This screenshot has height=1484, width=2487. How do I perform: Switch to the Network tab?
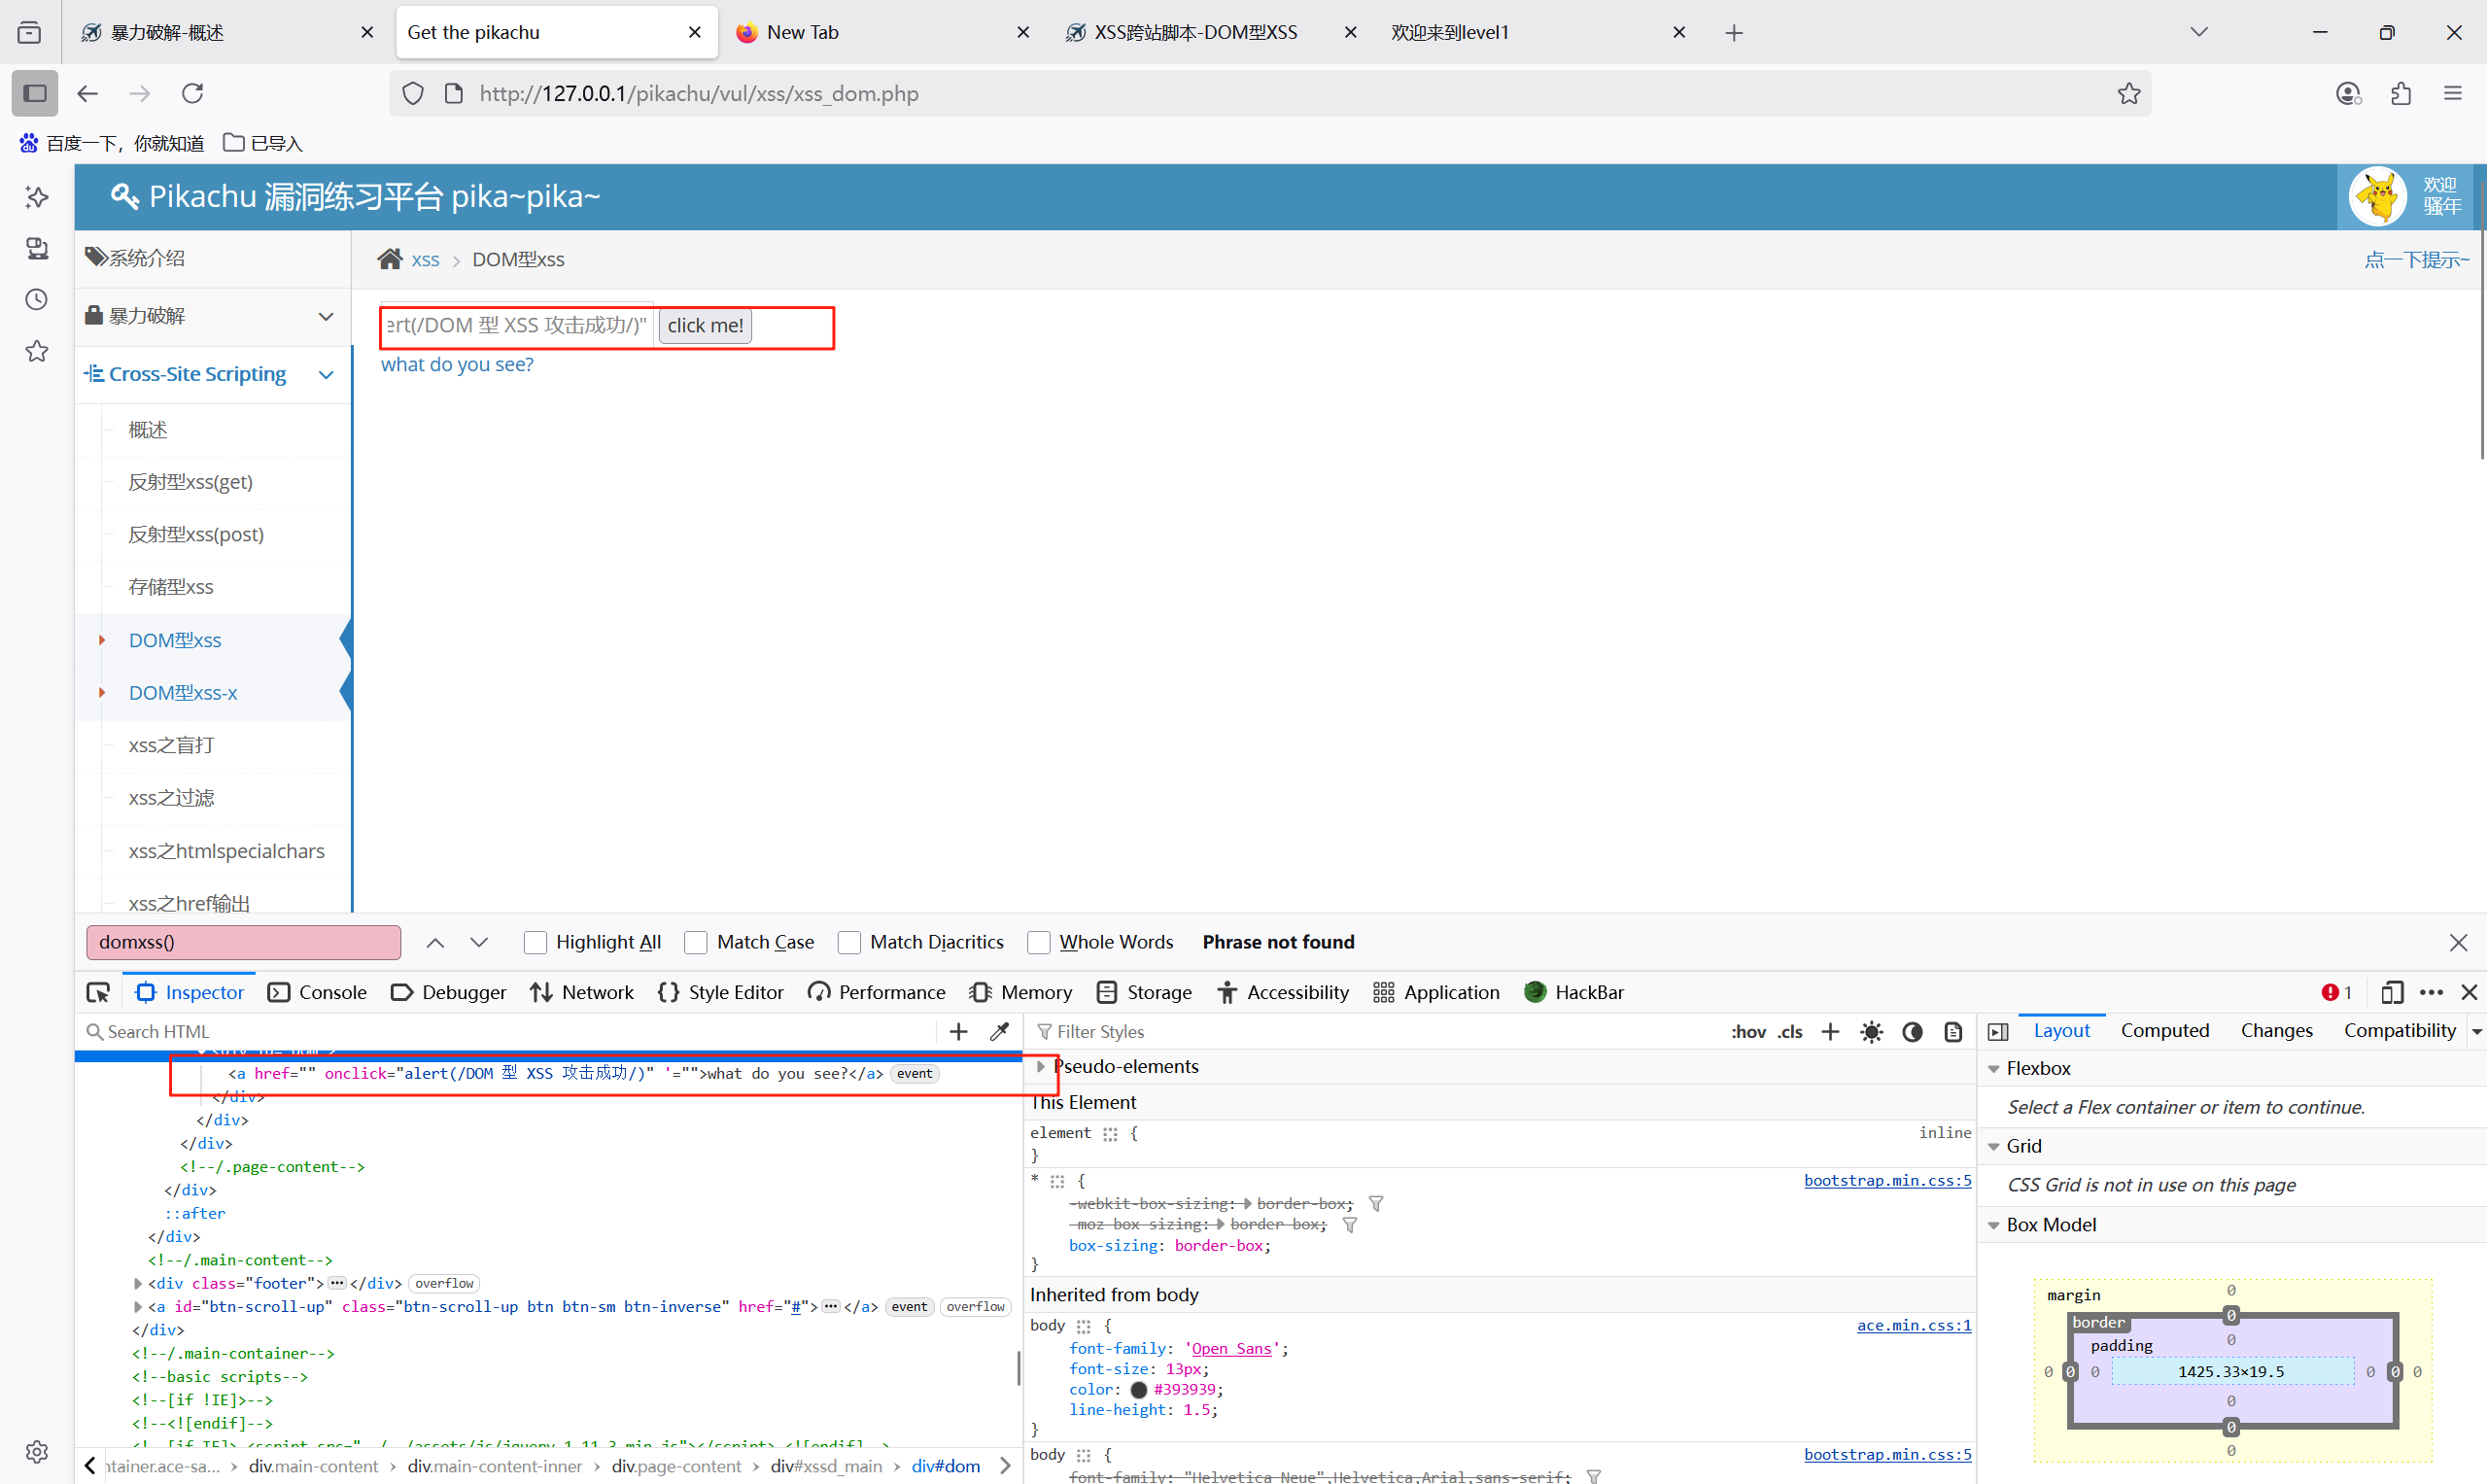(582, 992)
